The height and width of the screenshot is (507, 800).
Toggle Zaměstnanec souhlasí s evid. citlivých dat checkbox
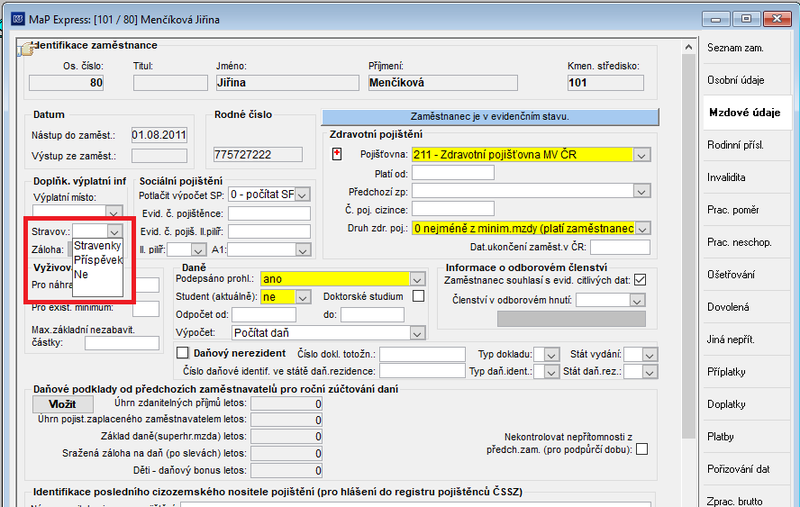pos(640,280)
